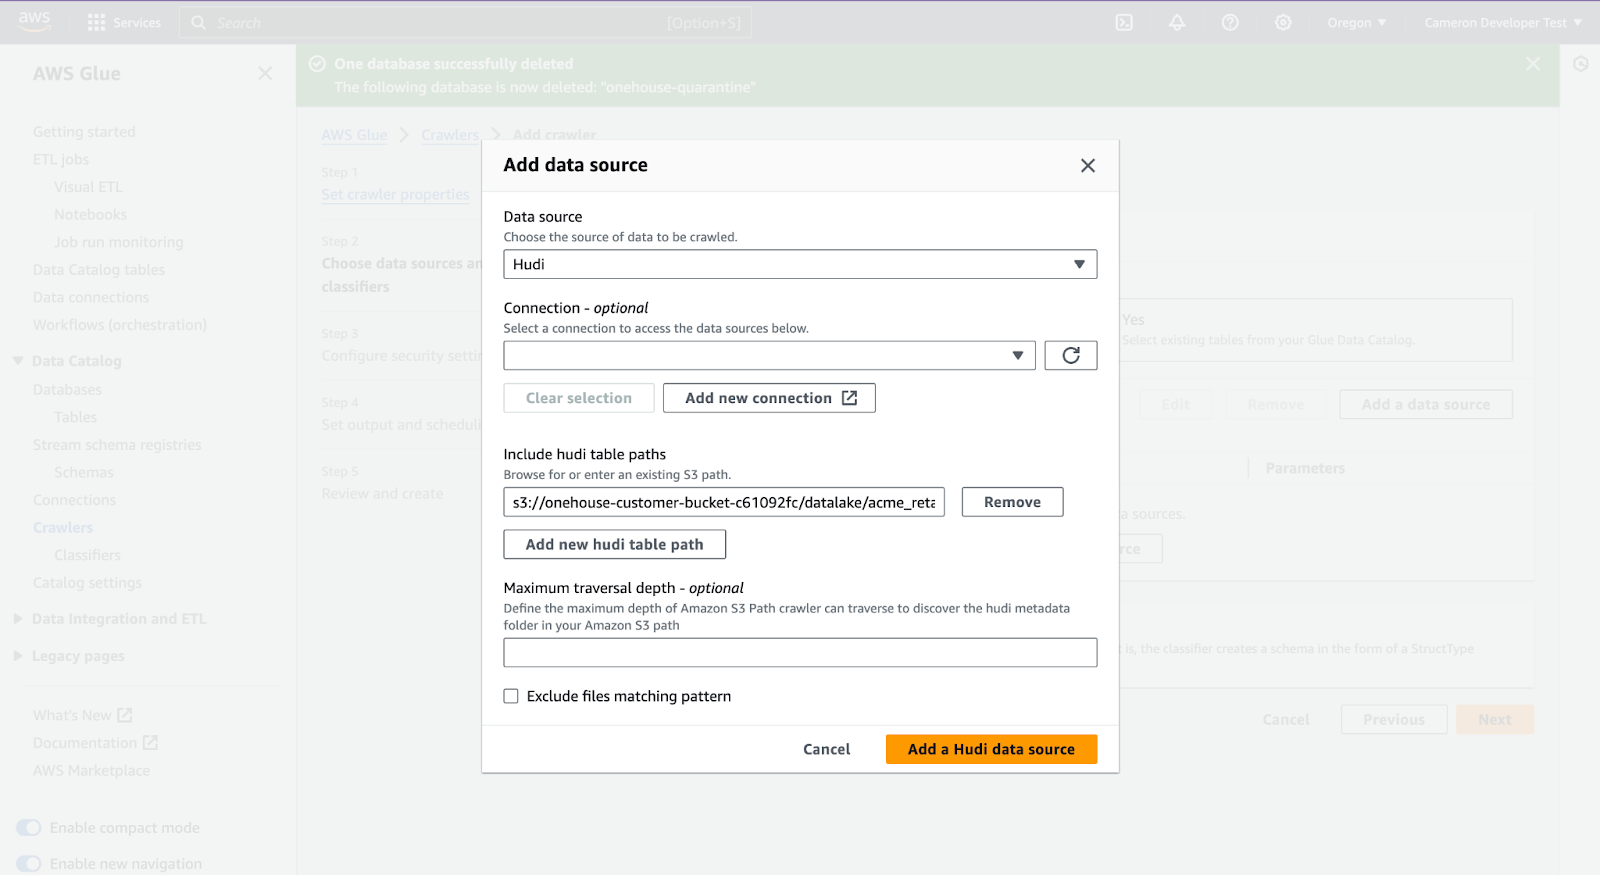
Task: Select the Yes existing tables option
Action: pyautogui.click(x=1316, y=330)
